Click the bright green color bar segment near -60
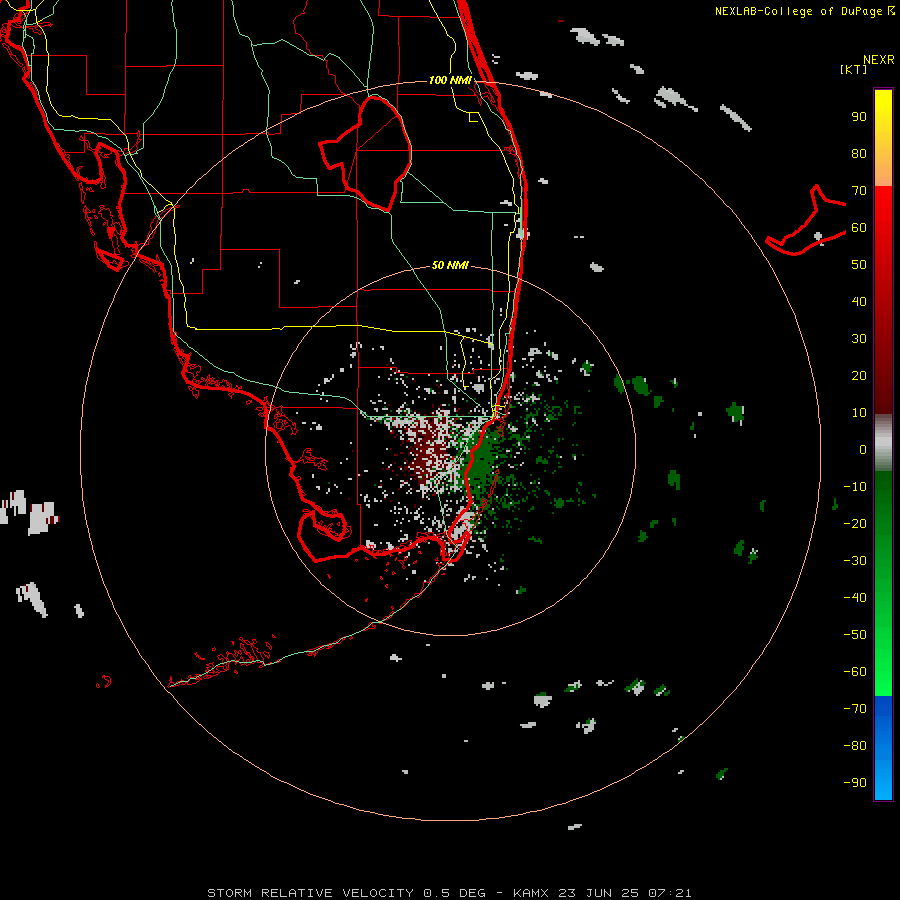Viewport: 900px width, 900px height. point(883,677)
